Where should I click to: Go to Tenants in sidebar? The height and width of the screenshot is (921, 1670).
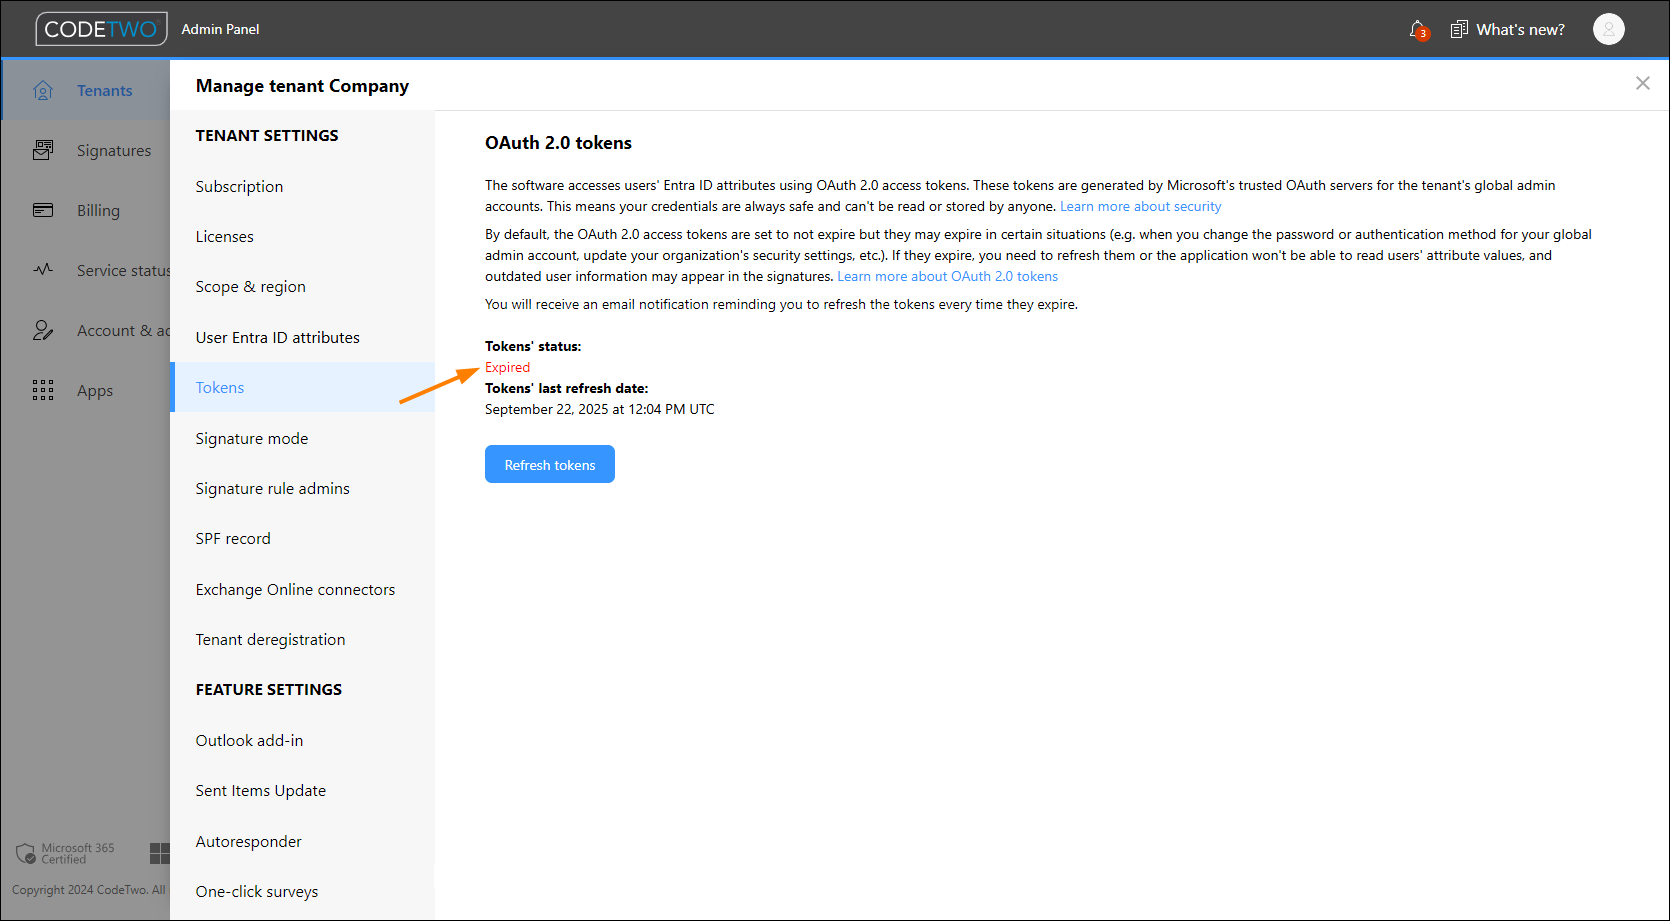point(104,90)
